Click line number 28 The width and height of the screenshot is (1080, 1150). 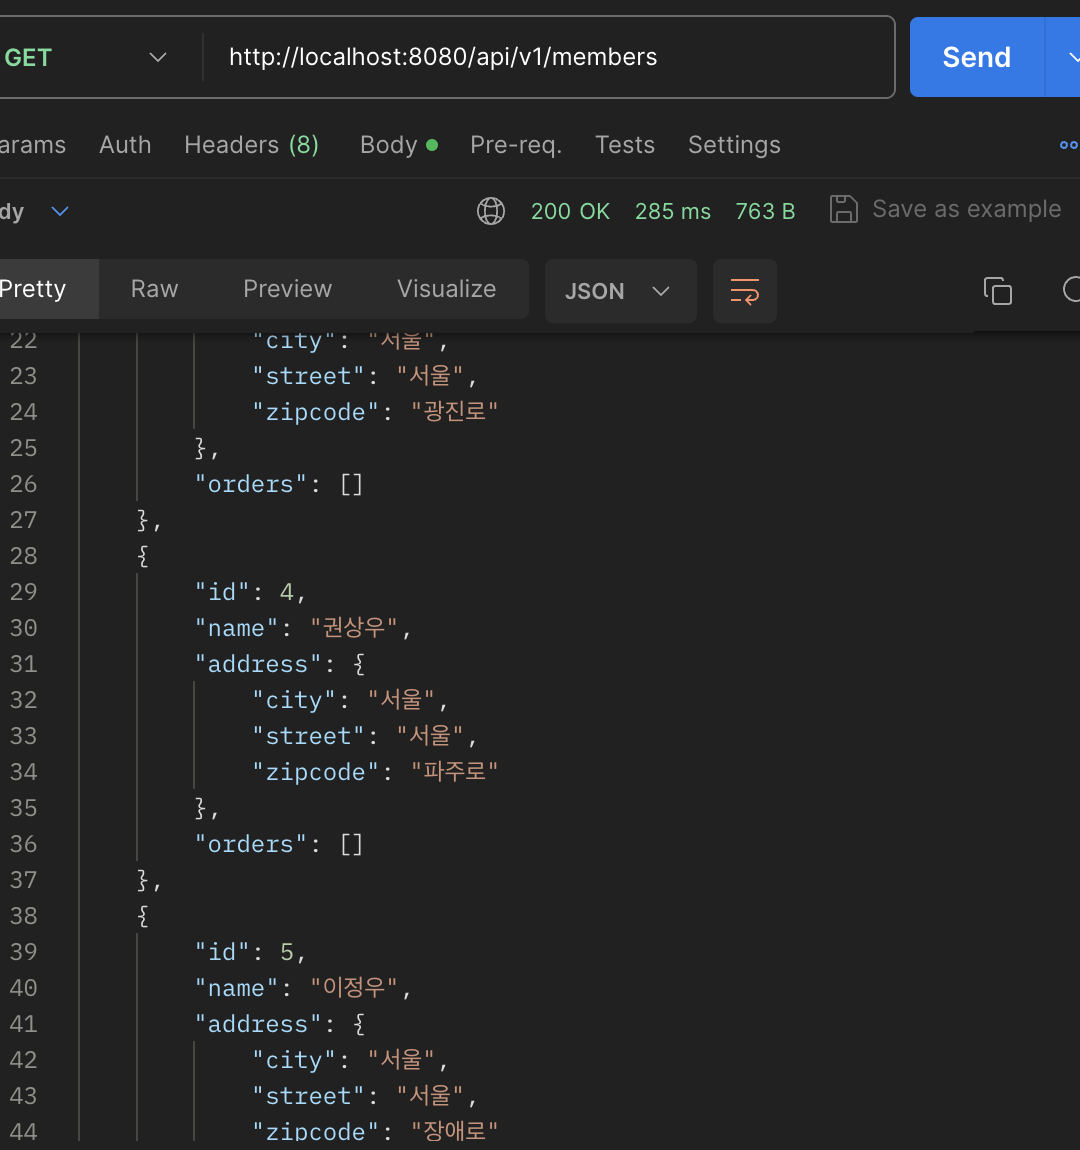coord(23,556)
